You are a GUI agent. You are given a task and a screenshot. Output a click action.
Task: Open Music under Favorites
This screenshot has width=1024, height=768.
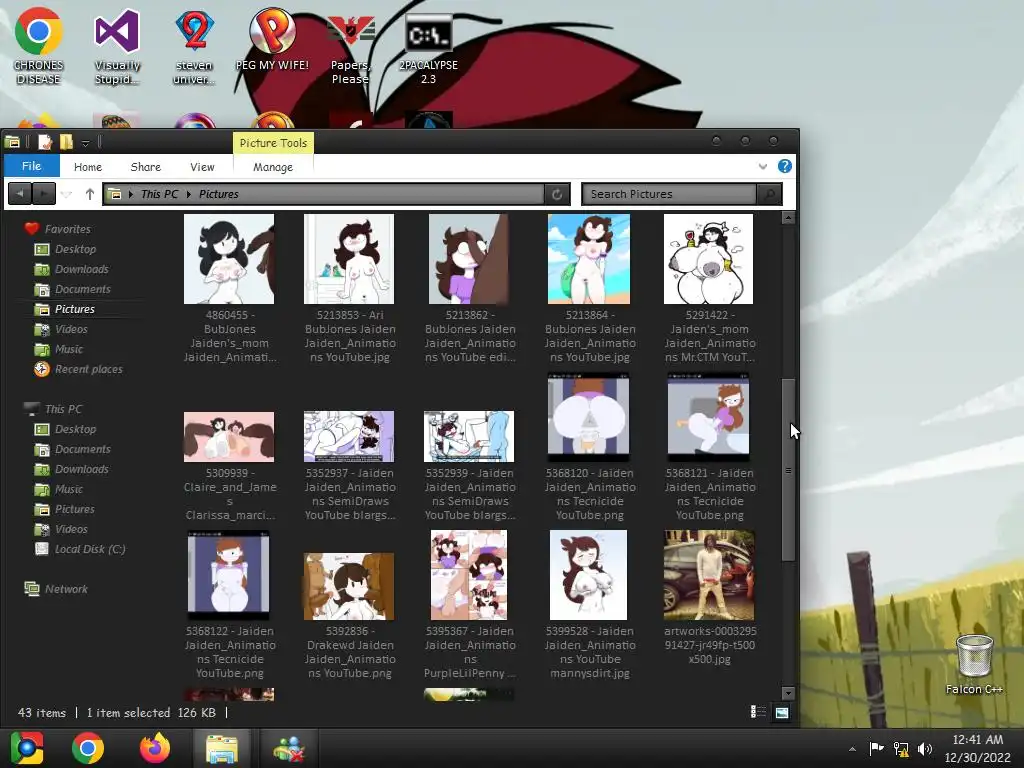[69, 349]
